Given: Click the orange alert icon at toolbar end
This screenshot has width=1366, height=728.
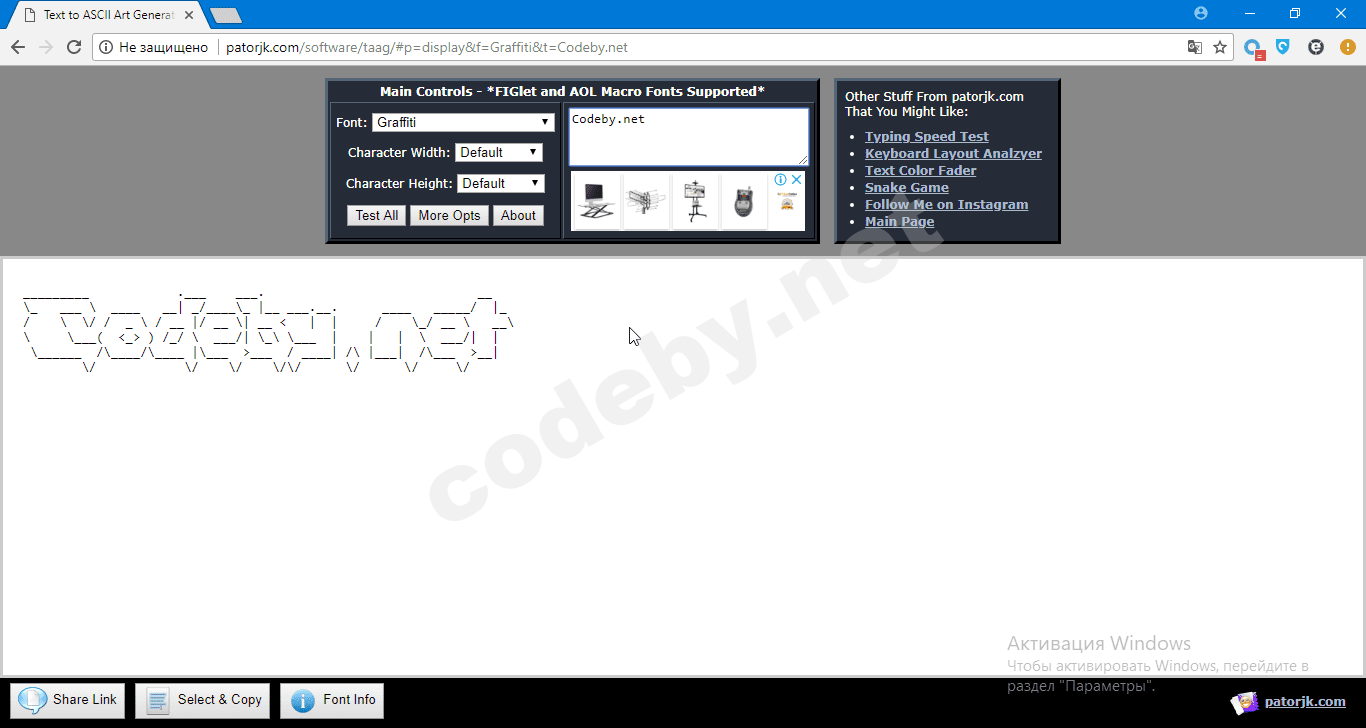Looking at the screenshot, I should 1348,47.
